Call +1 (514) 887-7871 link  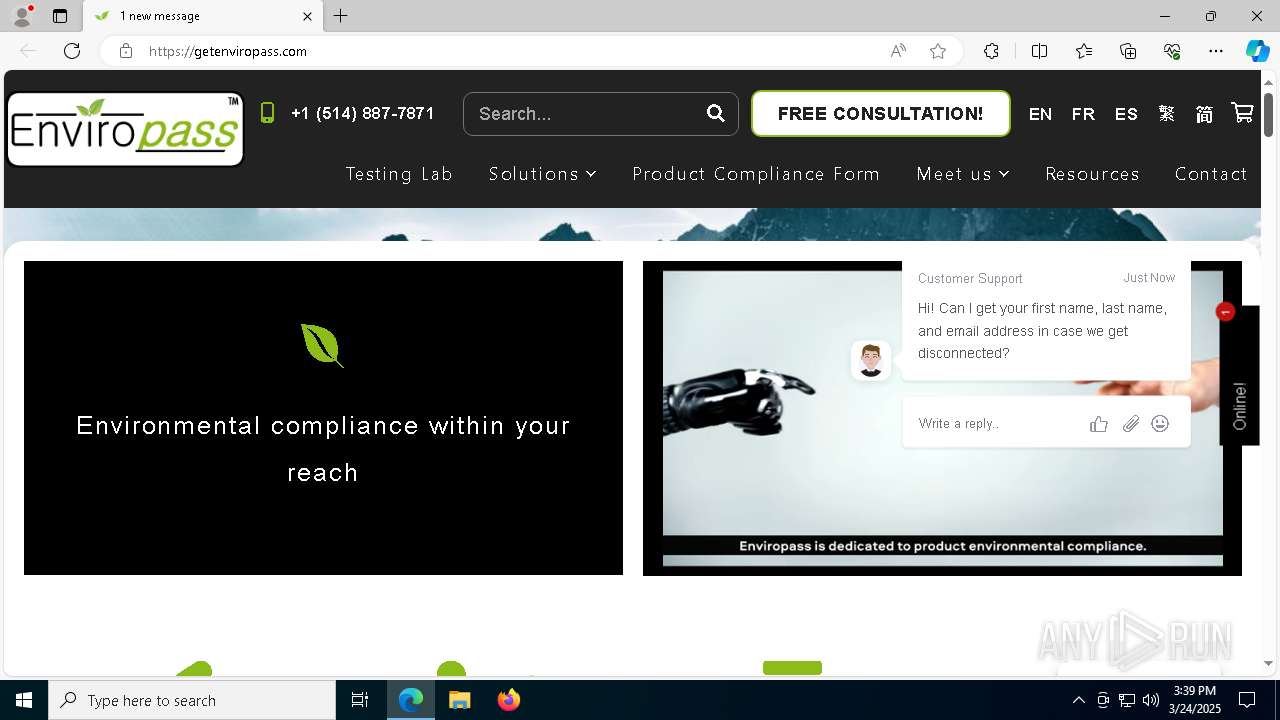(362, 113)
